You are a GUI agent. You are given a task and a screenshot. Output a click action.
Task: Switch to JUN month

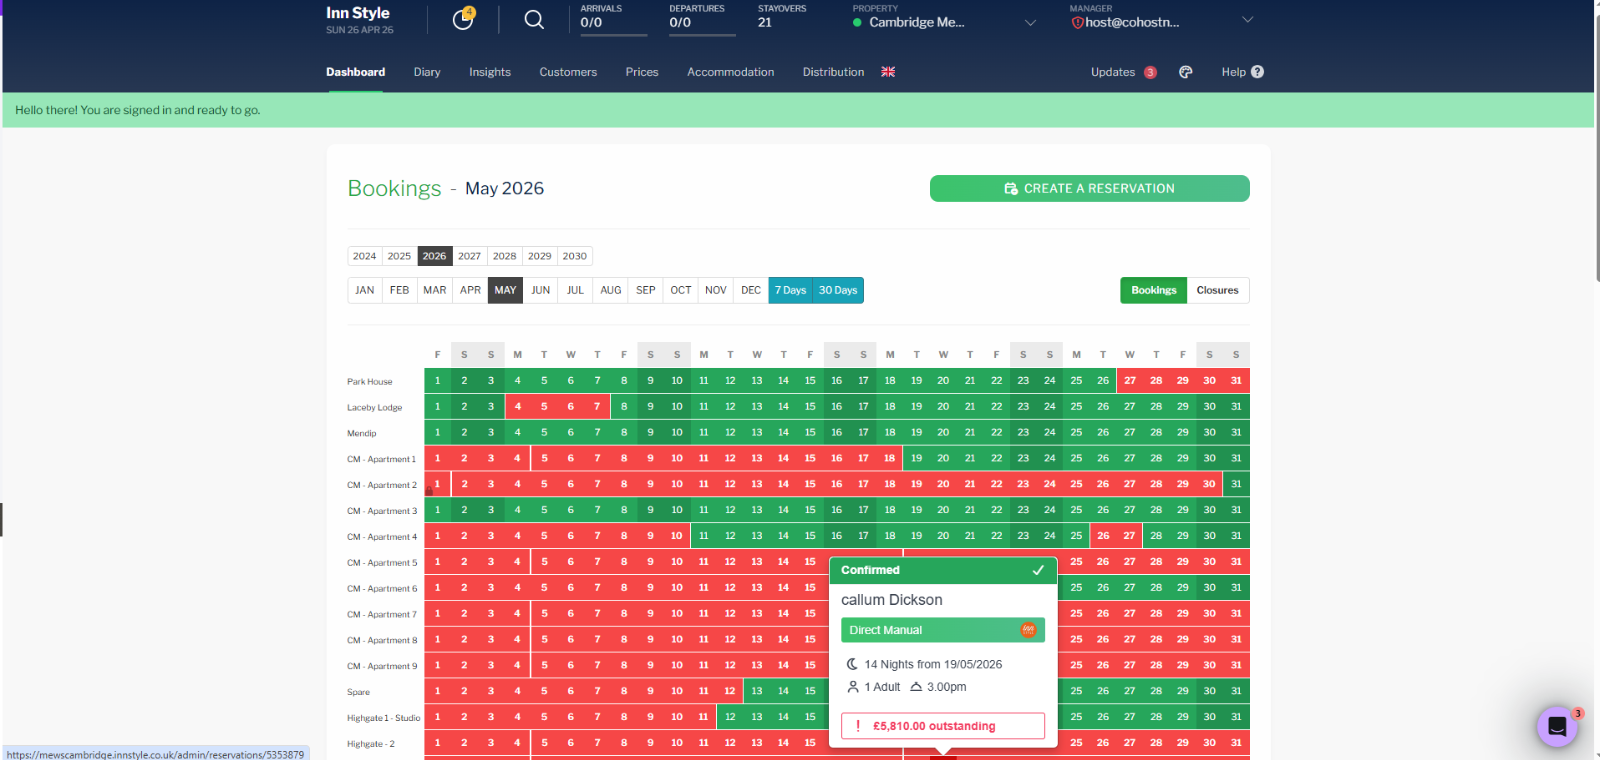point(540,290)
